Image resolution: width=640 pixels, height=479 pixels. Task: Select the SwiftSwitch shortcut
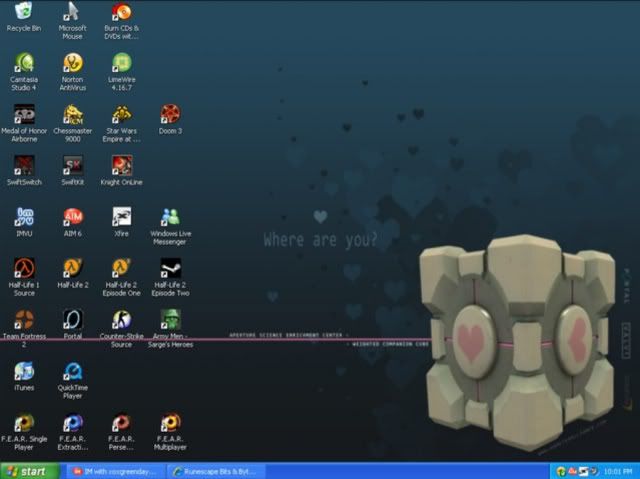coord(24,165)
